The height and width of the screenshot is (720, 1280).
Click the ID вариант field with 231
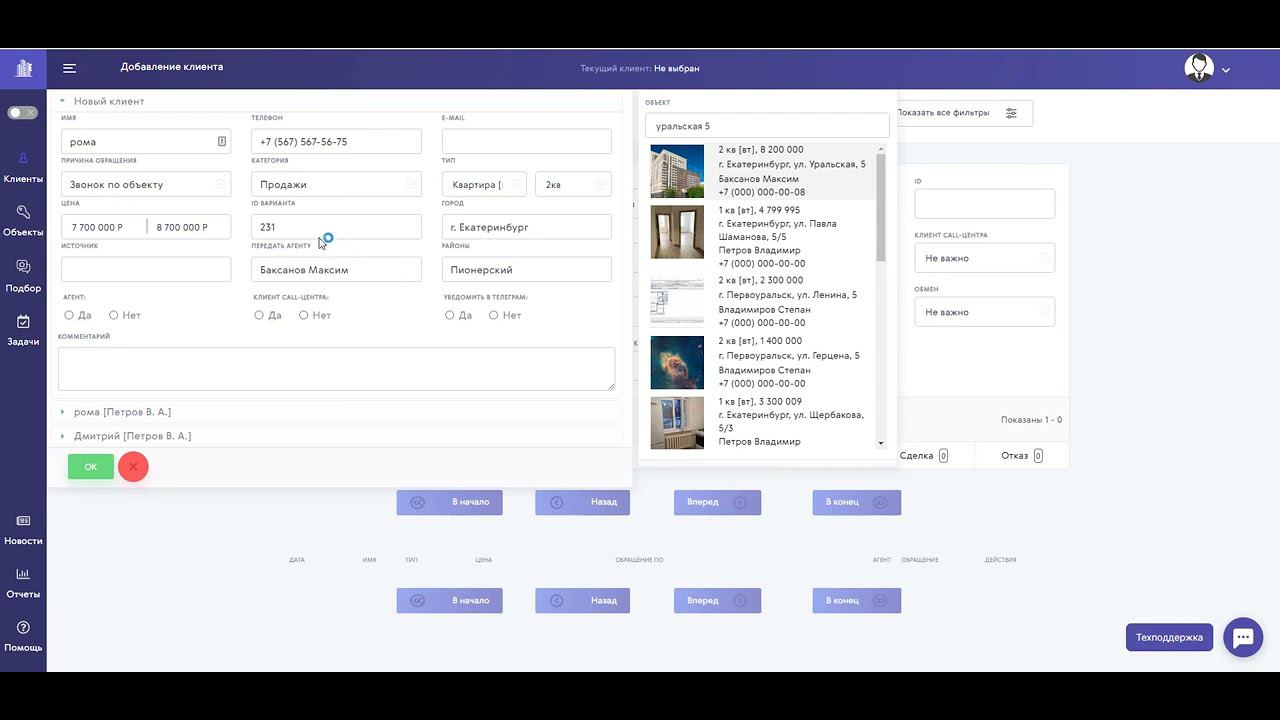click(336, 227)
